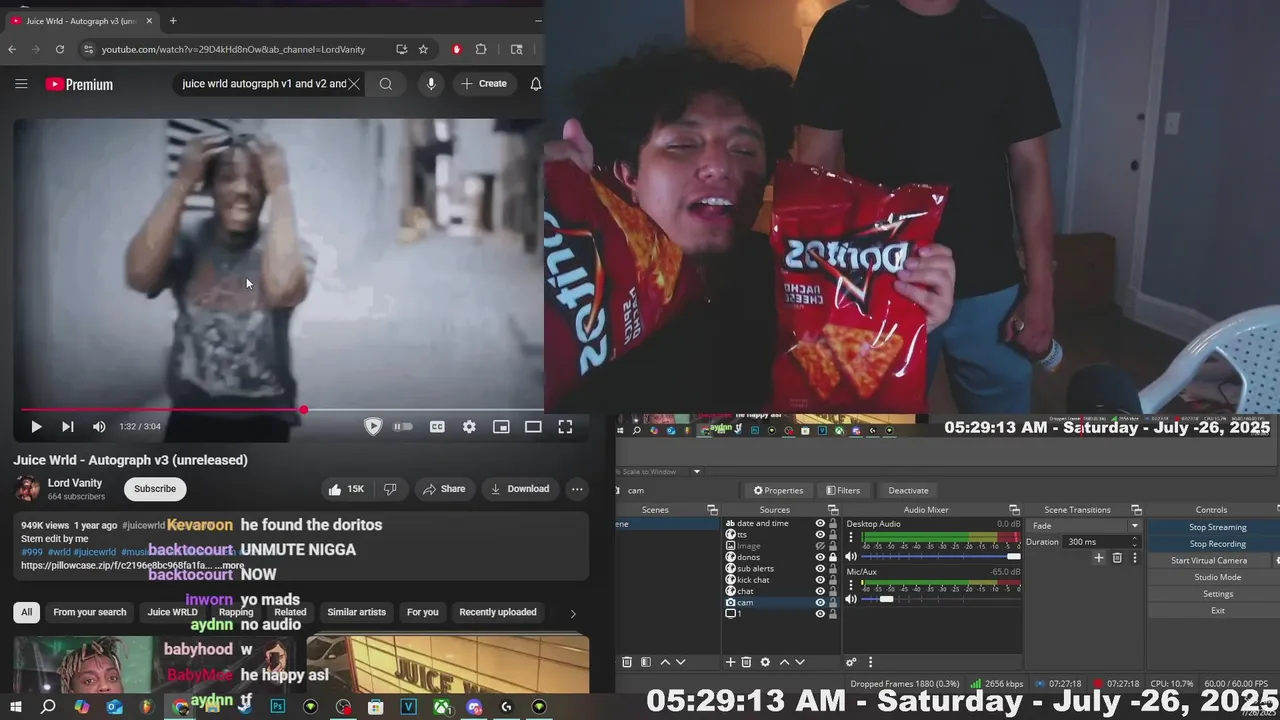Toggle visibility of the donos source
Screen dimensions: 1280x720
[x=820, y=557]
